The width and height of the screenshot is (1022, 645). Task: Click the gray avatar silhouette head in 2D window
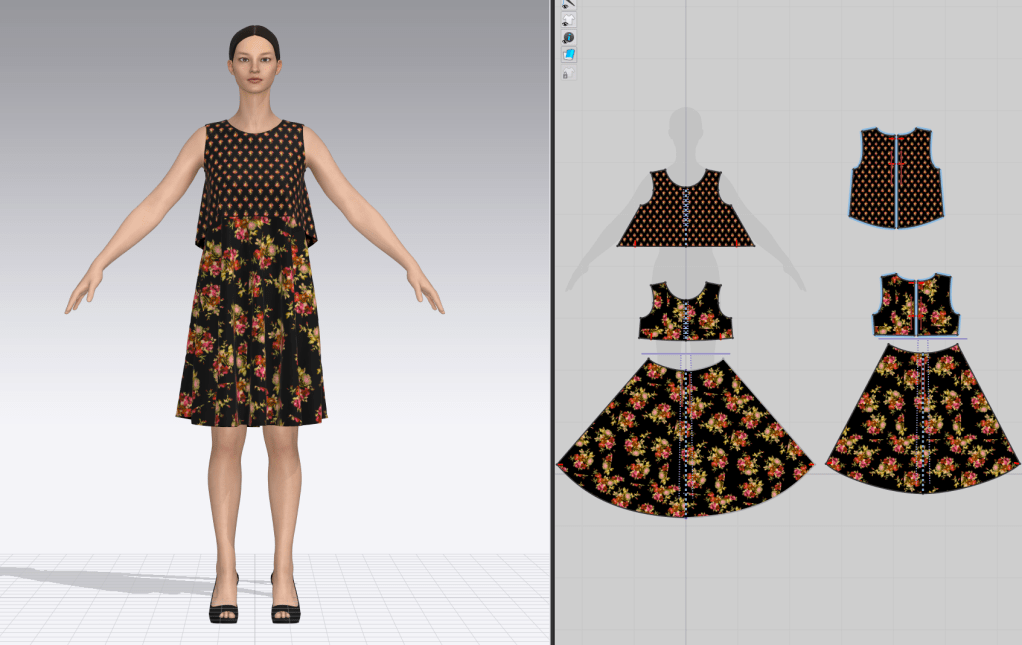point(686,125)
